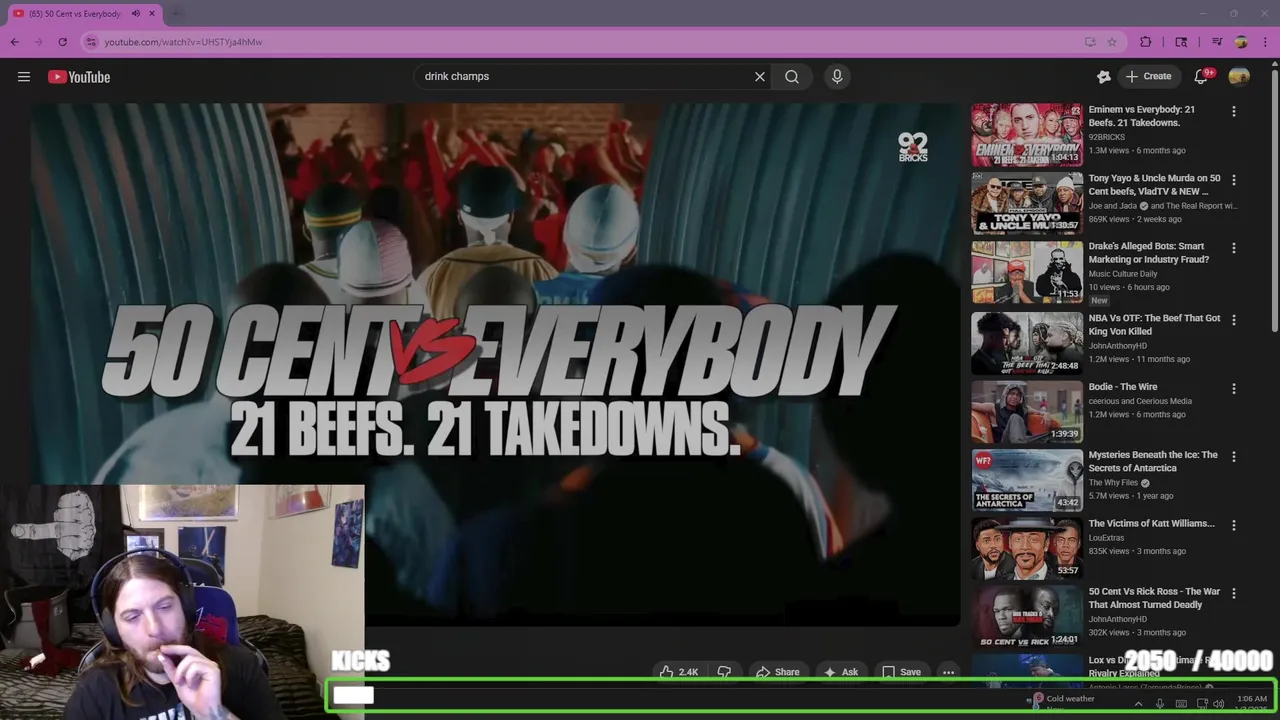This screenshot has width=1280, height=720.
Task: Open 'Mysteries Beneath the Ice' thumbnail
Action: (x=1027, y=480)
